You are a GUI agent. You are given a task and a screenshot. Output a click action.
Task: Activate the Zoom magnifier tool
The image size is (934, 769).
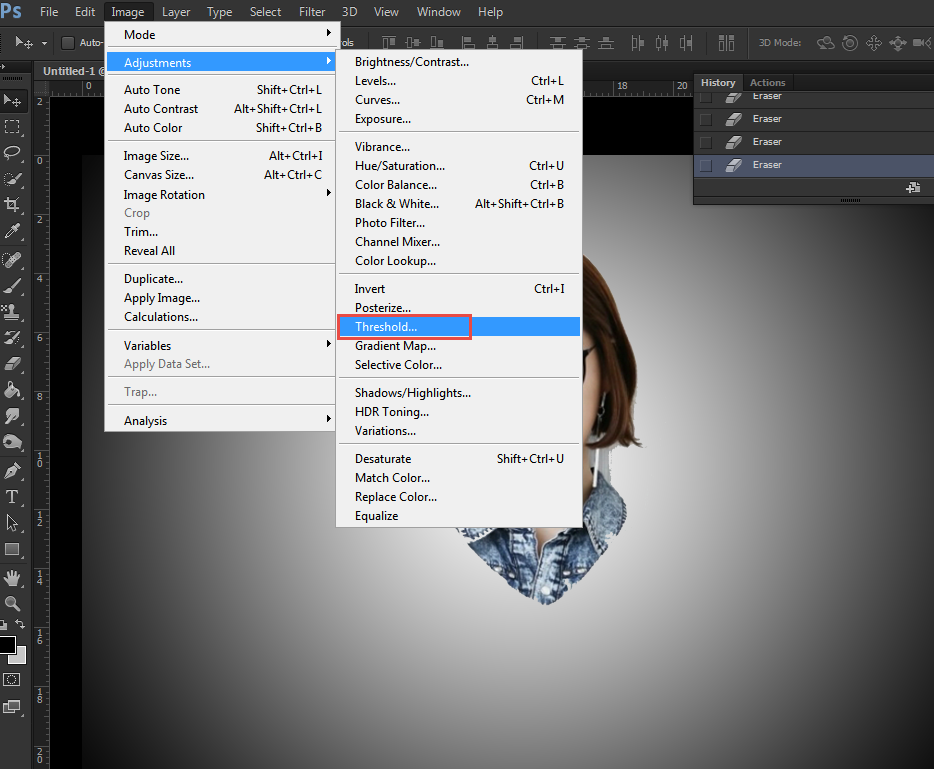[x=13, y=604]
